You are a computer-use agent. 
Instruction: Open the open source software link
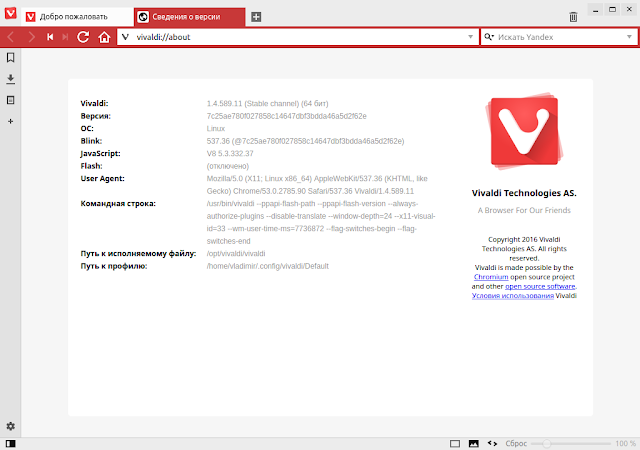click(x=540, y=286)
